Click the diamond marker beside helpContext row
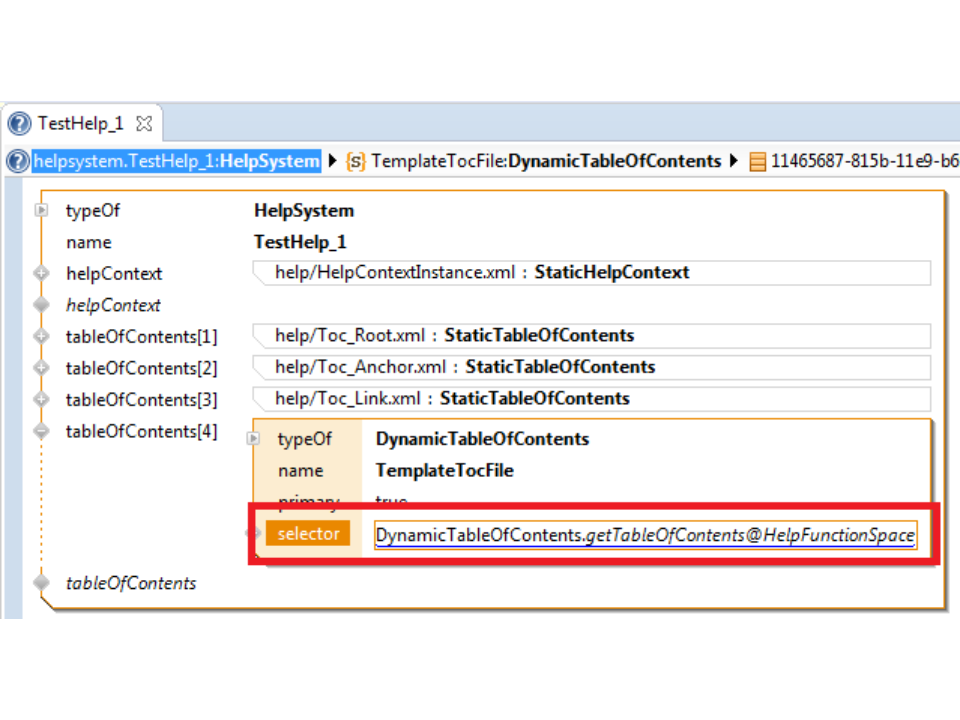Viewport: 960px width, 720px height. click(41, 273)
